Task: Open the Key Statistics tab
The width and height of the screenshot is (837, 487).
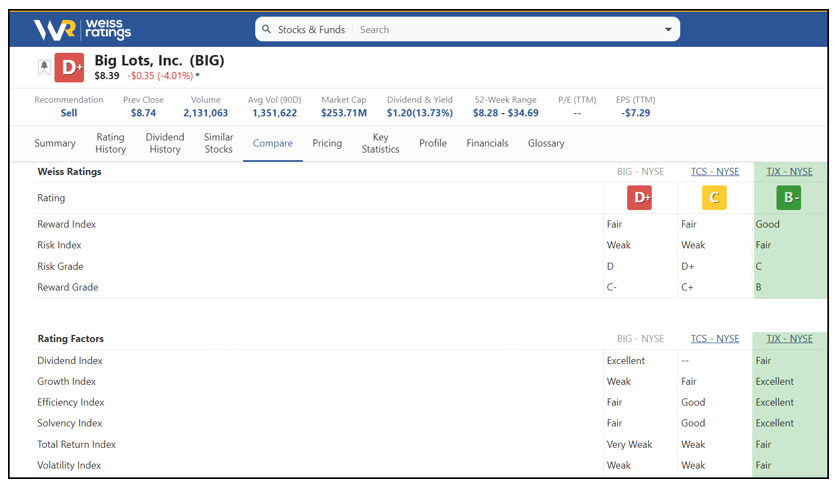Action: tap(381, 143)
